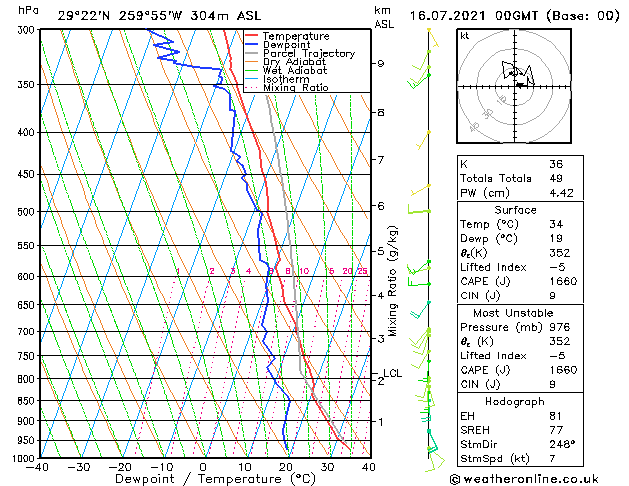This screenshot has width=629, height=486.
Task: Click the K index value 36
Action: pos(556,164)
